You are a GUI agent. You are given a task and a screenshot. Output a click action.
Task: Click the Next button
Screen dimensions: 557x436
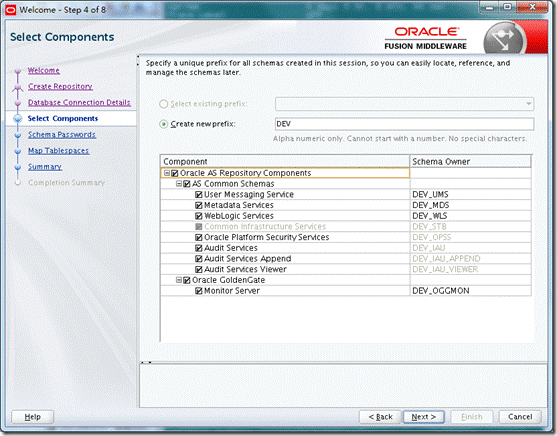coord(423,417)
